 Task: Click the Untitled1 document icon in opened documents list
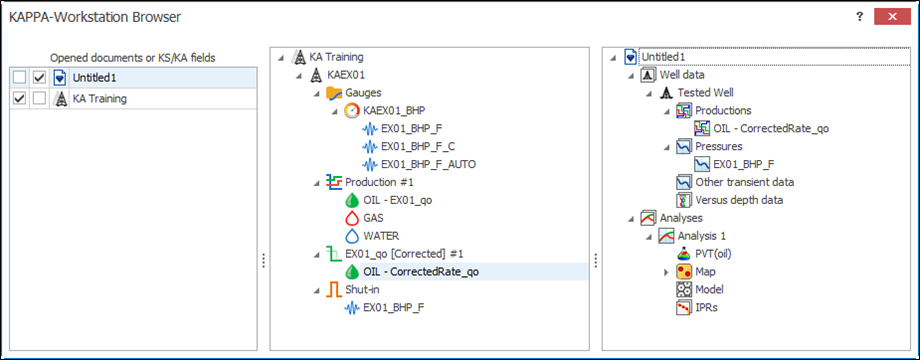(59, 77)
